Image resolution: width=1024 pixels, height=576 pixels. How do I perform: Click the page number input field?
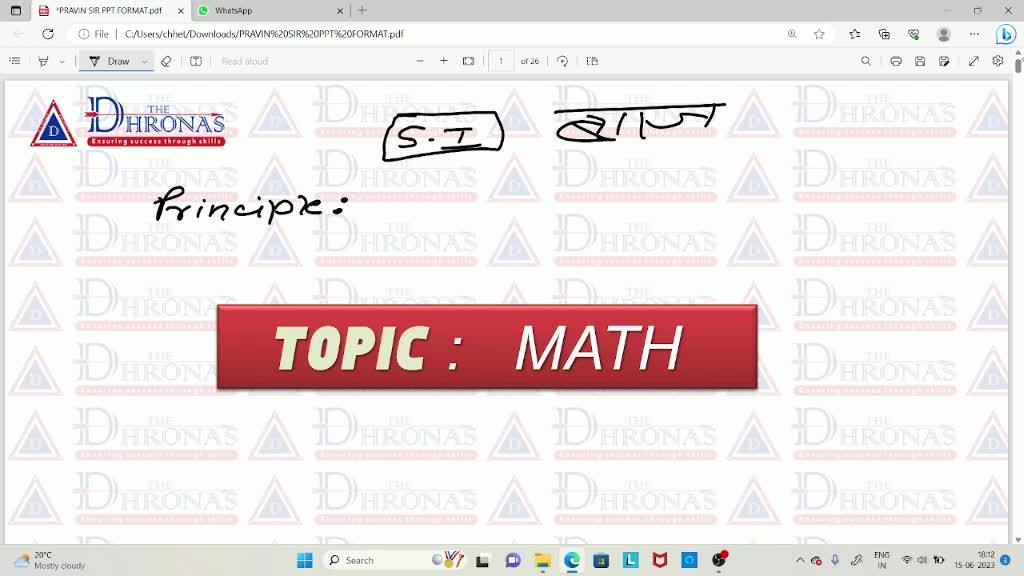pyautogui.click(x=501, y=61)
